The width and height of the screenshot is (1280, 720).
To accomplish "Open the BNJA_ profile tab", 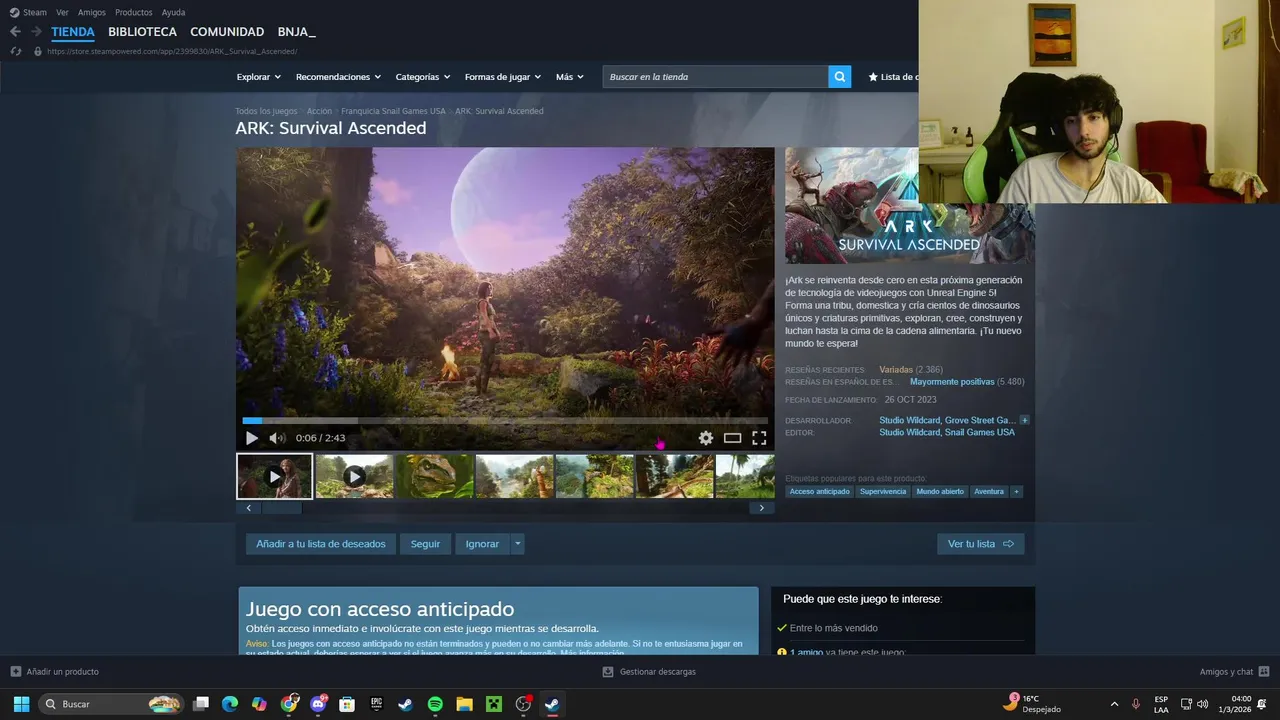I will coord(296,32).
